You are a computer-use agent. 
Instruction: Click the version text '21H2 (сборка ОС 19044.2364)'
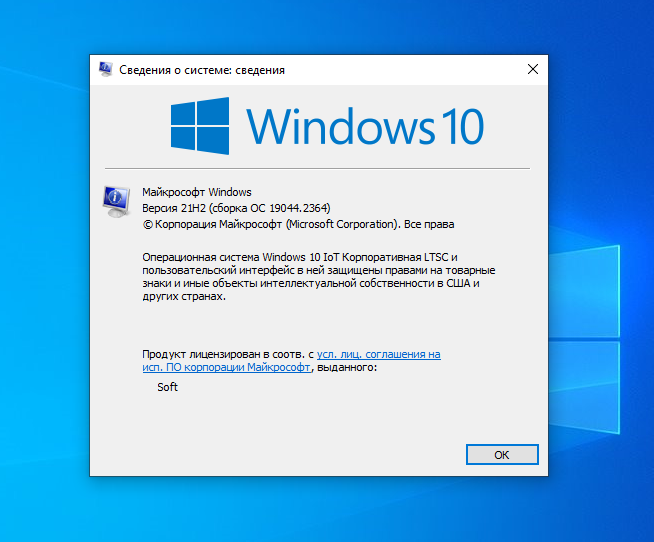tap(255, 208)
